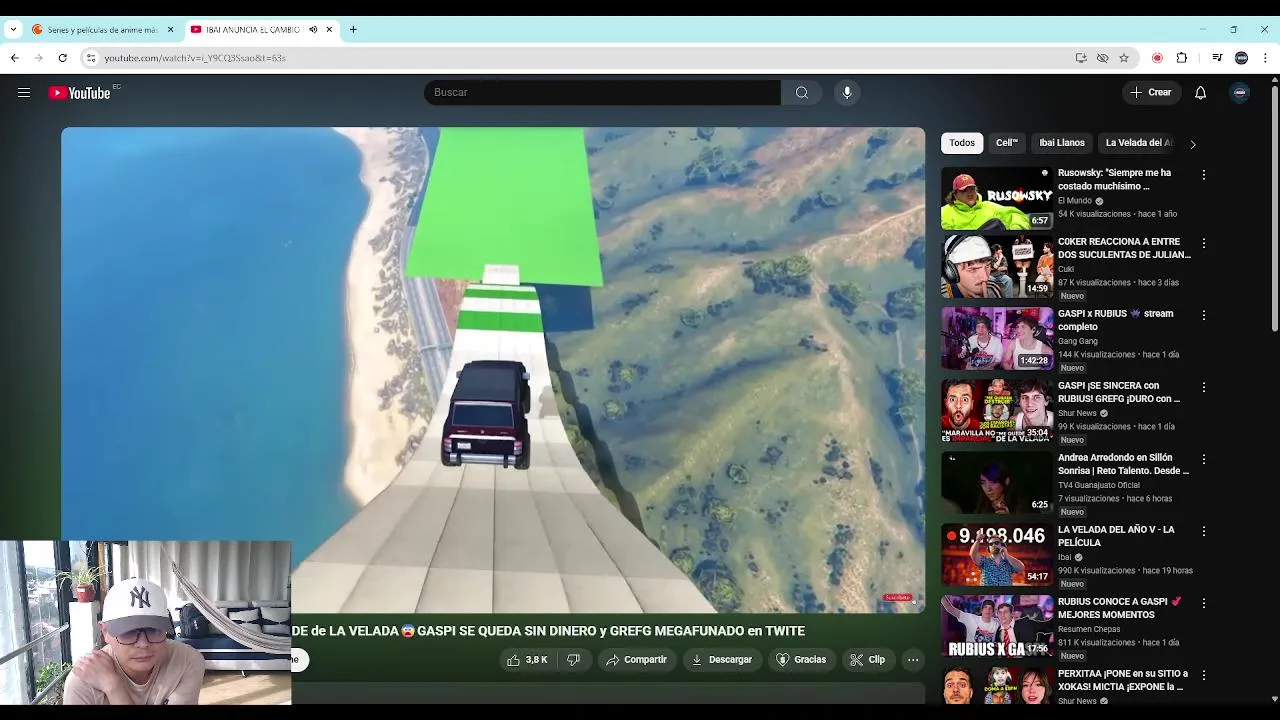Open the YouTube hamburger guide menu
The width and height of the screenshot is (1280, 720).
coord(24,93)
